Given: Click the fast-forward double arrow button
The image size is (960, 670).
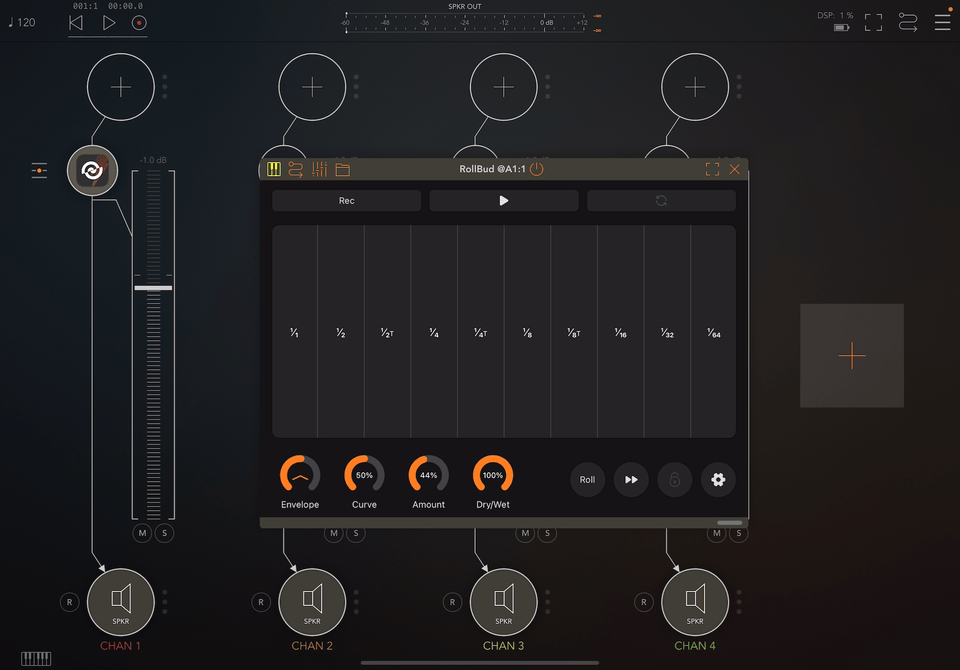Looking at the screenshot, I should tap(631, 480).
